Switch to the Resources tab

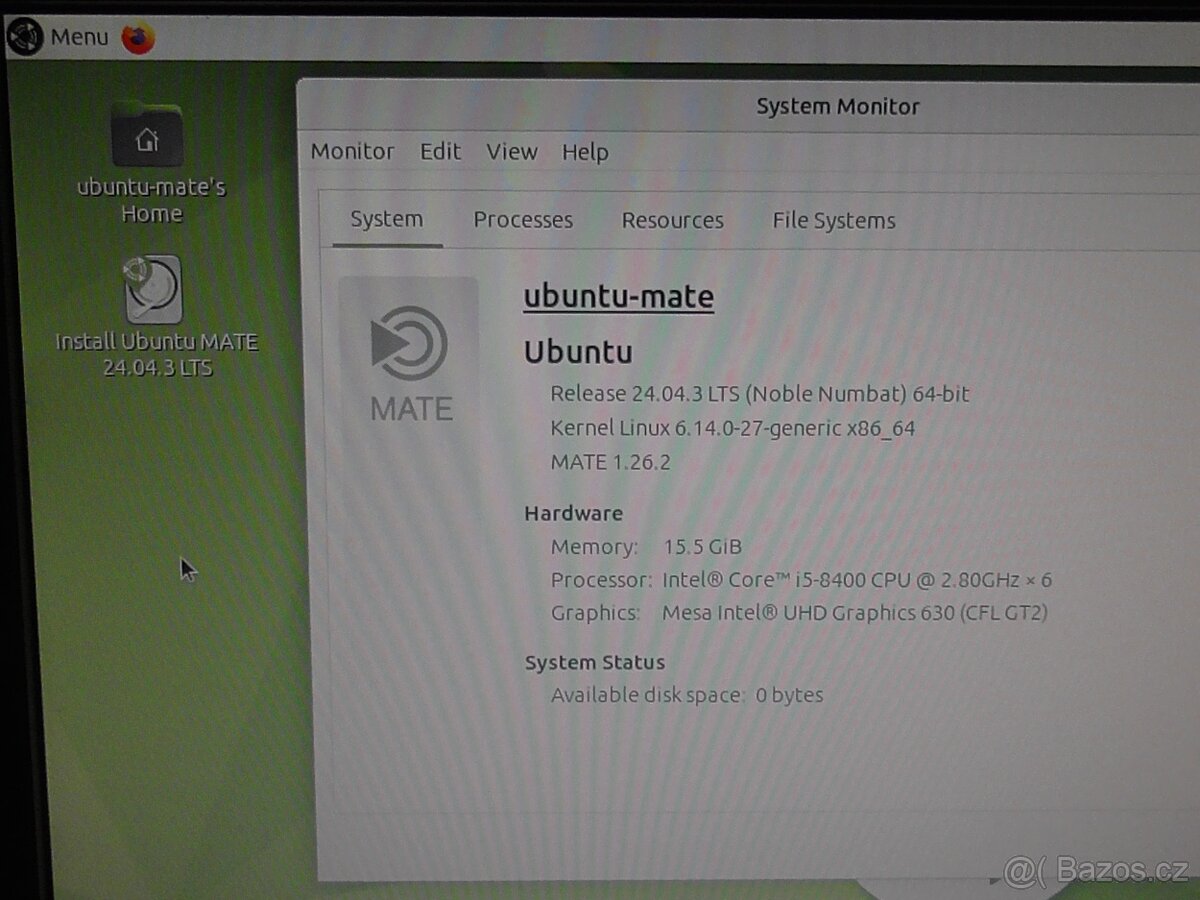click(672, 220)
